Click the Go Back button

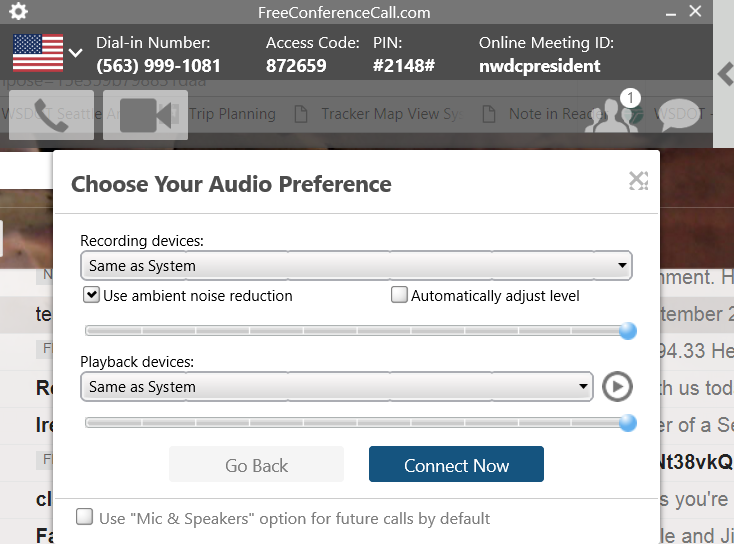click(257, 464)
